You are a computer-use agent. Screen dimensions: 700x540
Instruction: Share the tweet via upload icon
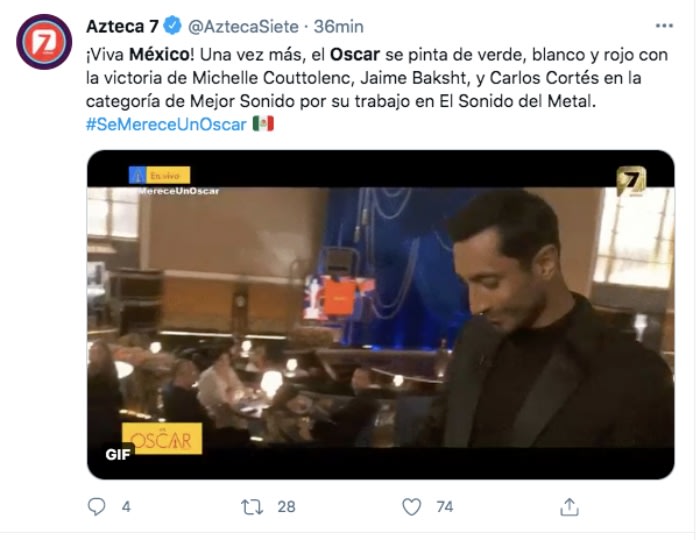569,507
